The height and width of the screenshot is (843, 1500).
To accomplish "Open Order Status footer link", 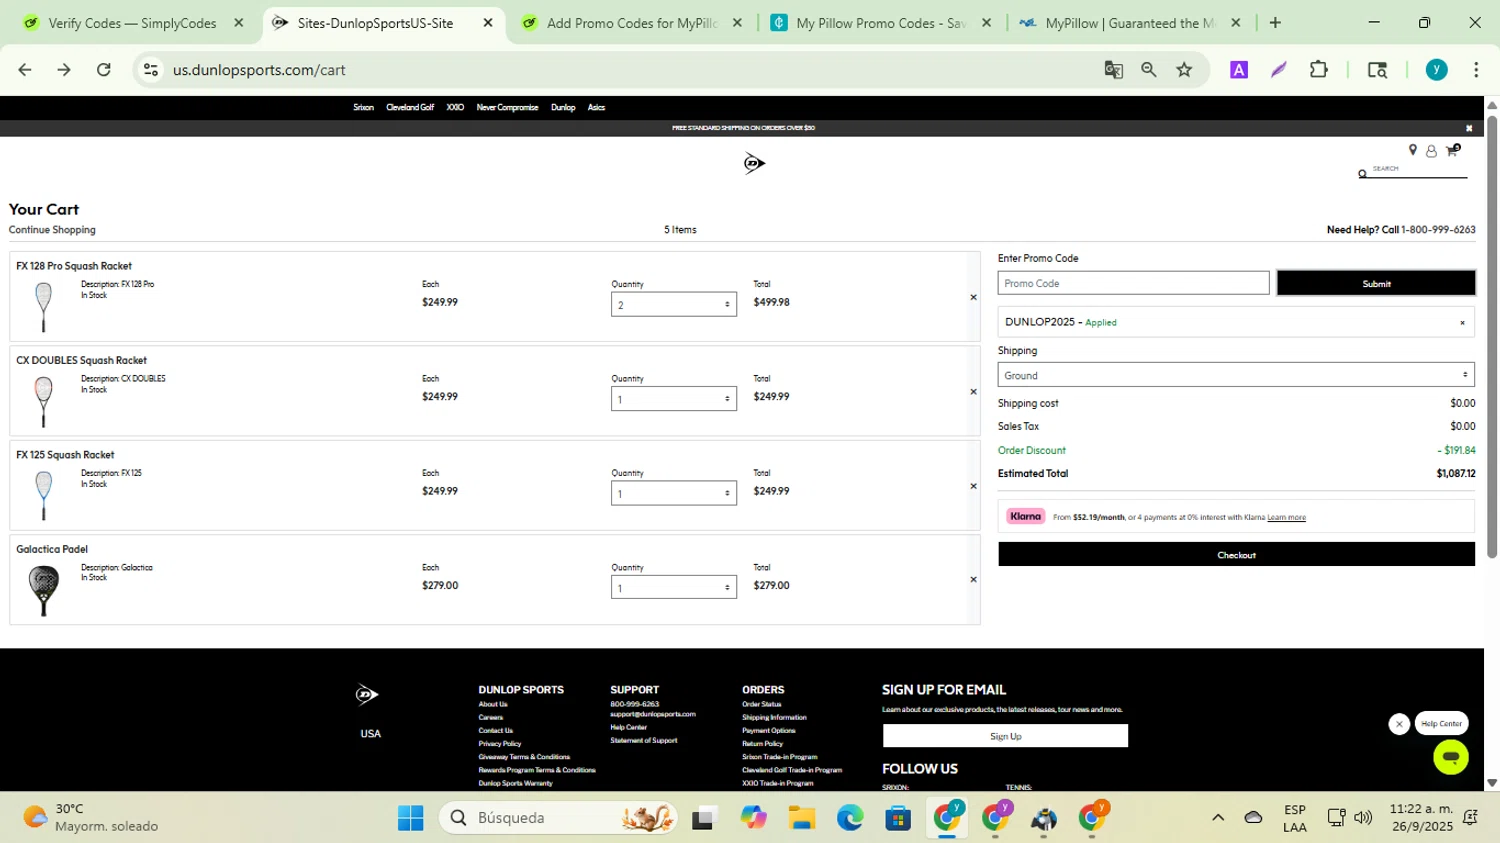I will [x=761, y=704].
